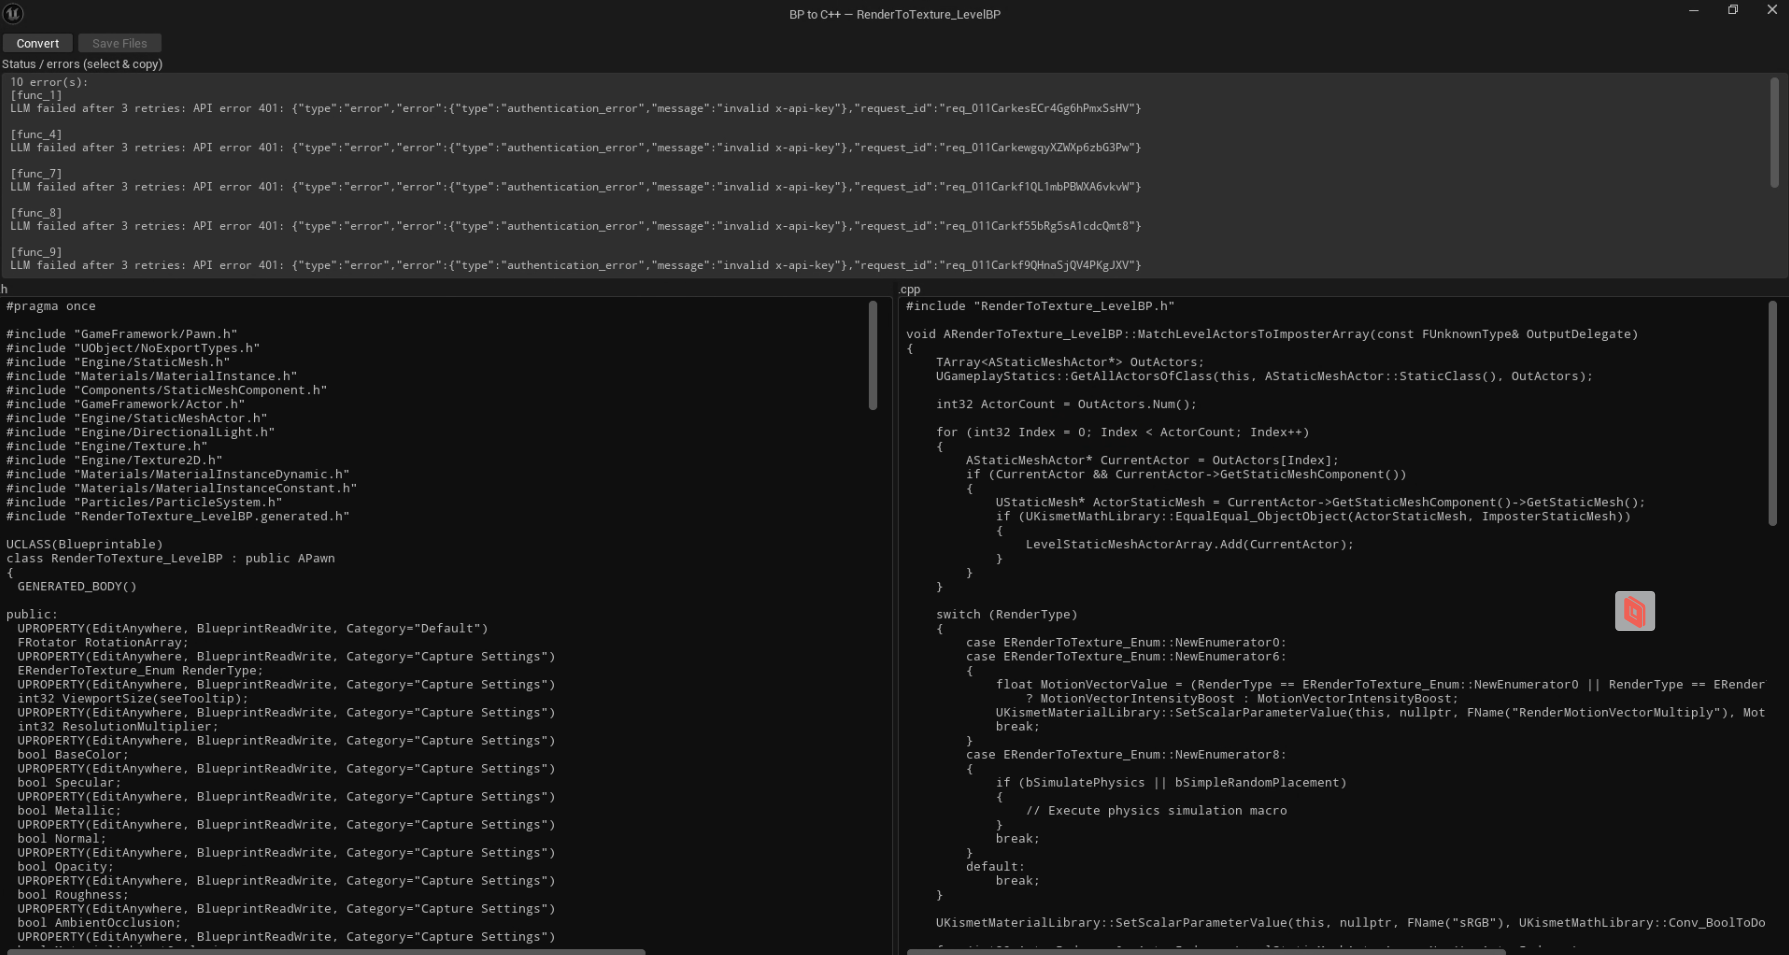This screenshot has width=1789, height=955.
Task: Click the include line for Engine/DirectionalLight.h
Action: tap(140, 432)
